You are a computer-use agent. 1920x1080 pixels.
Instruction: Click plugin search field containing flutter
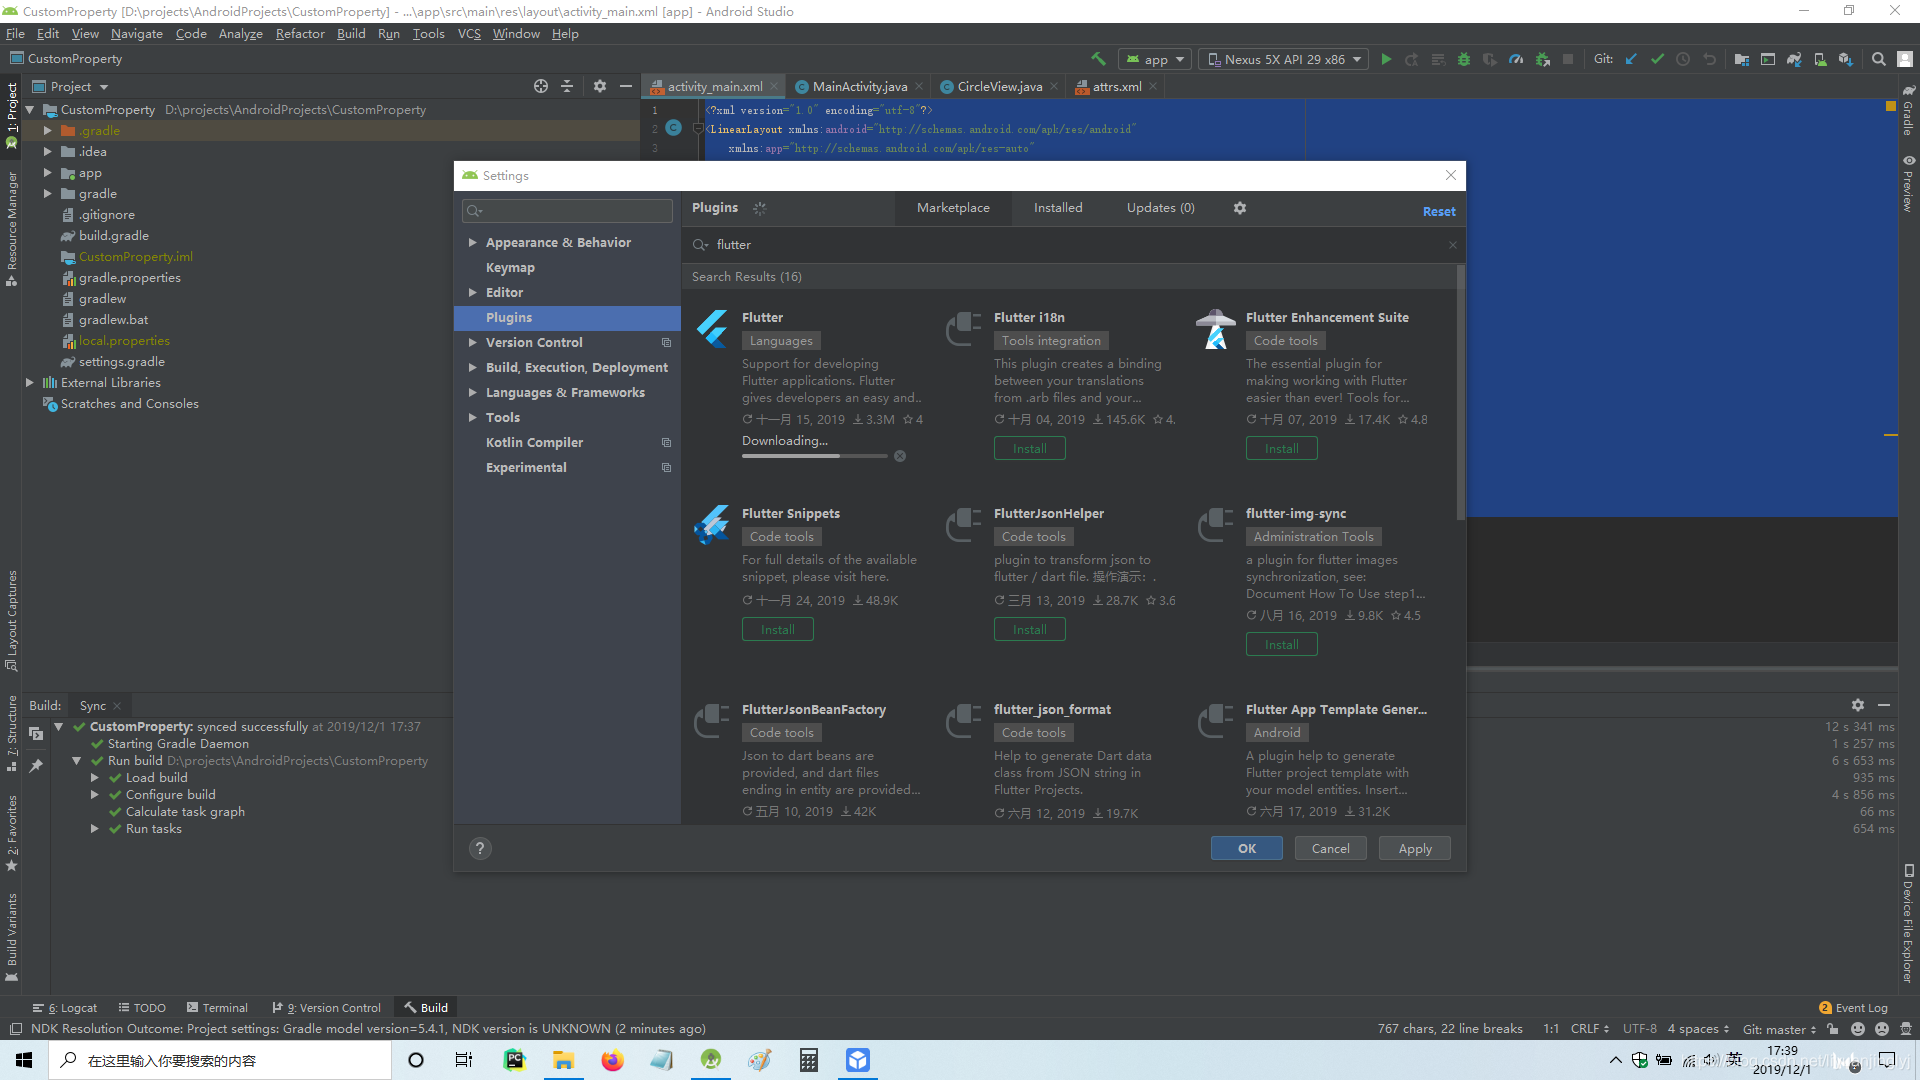(1074, 245)
